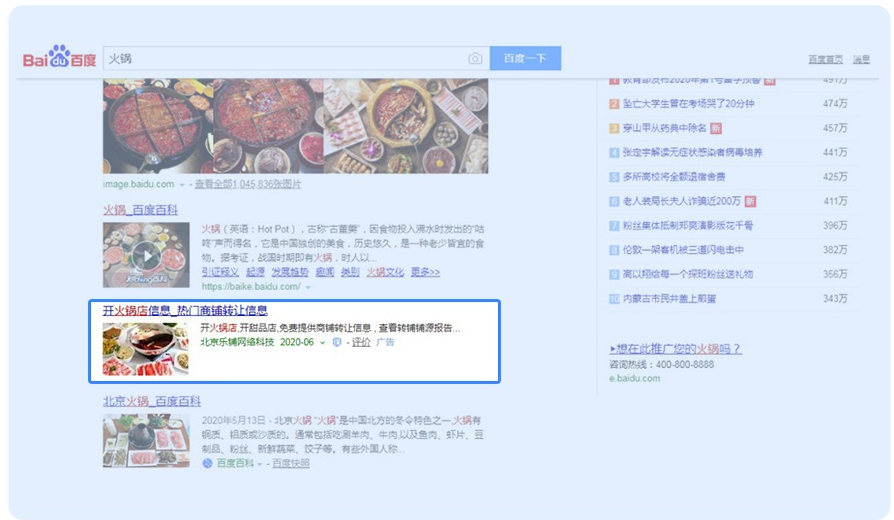
Task: Open 开火锅店信息_热门商铺转让信息 ad title
Action: tap(185, 310)
